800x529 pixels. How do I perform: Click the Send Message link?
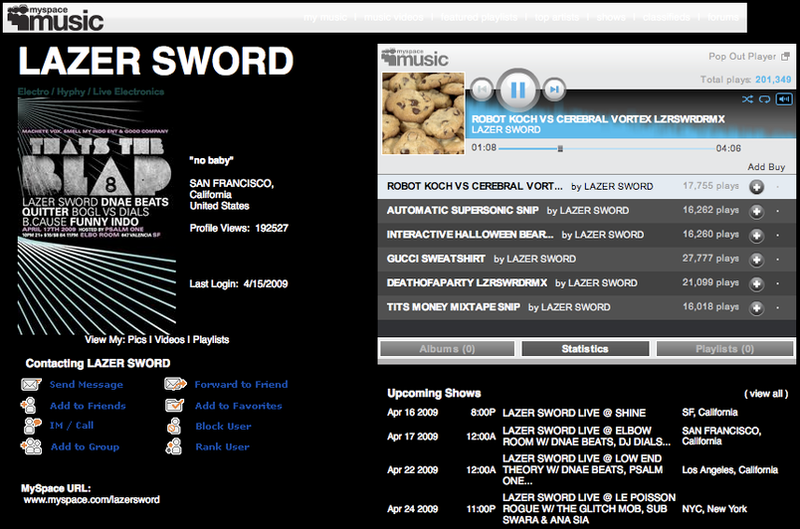[86, 385]
